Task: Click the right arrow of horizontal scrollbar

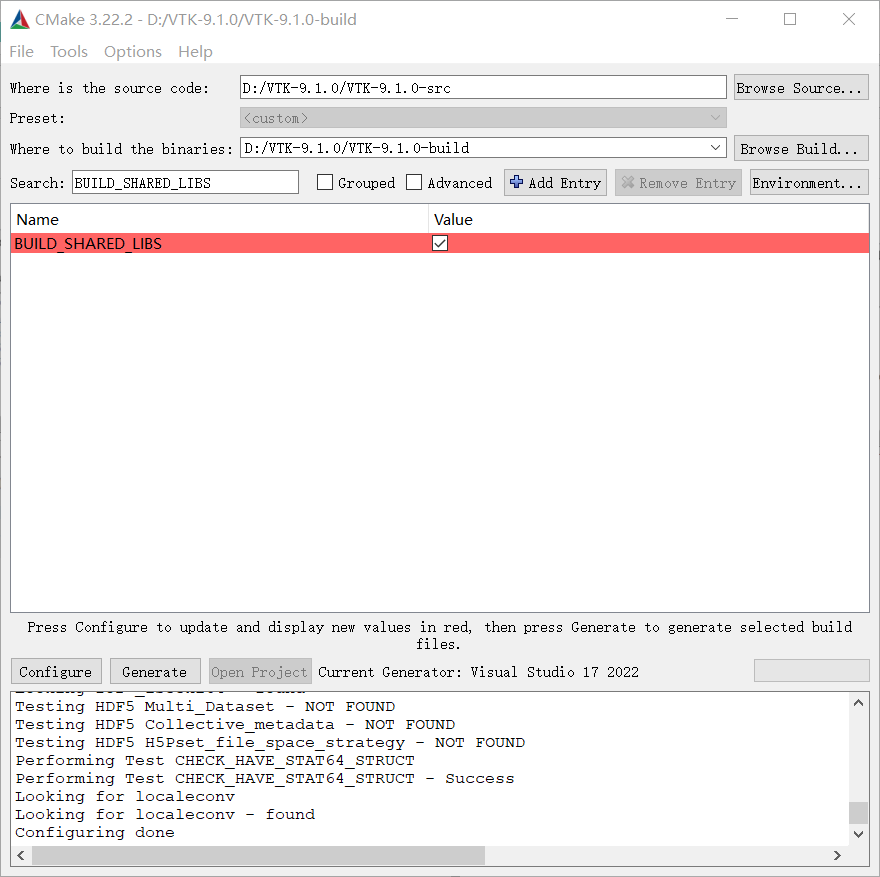Action: click(838, 855)
